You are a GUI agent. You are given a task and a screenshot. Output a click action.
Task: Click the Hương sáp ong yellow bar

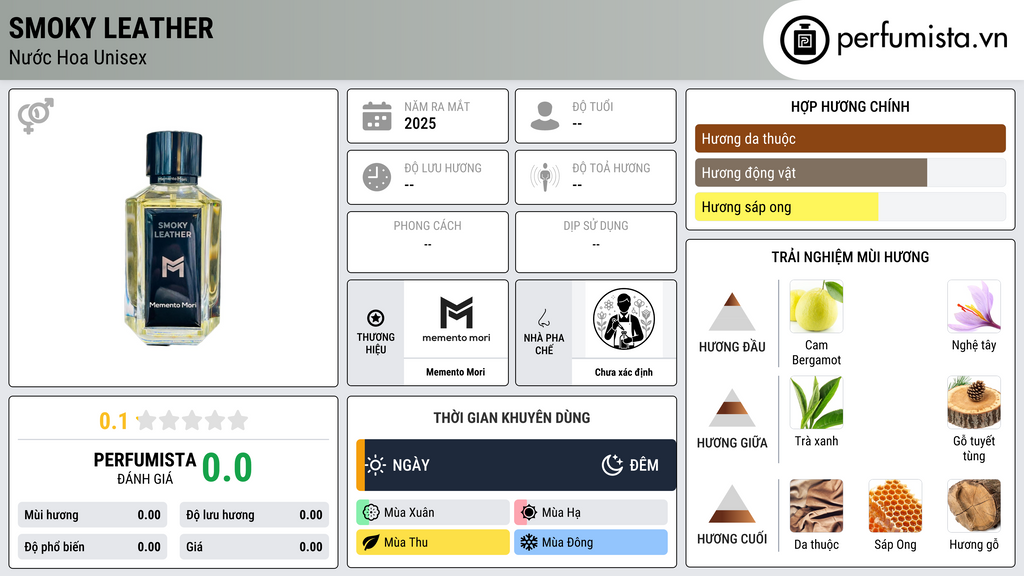pyautogui.click(x=786, y=207)
